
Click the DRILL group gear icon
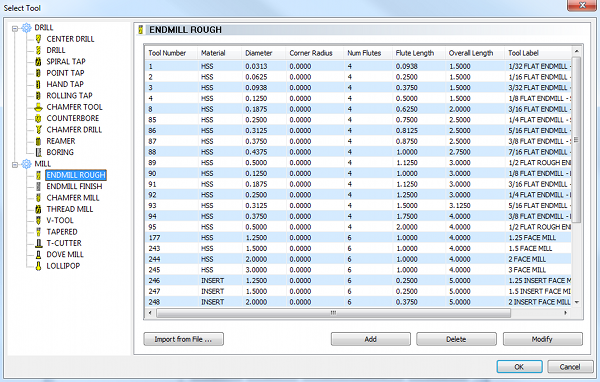[x=26, y=28]
